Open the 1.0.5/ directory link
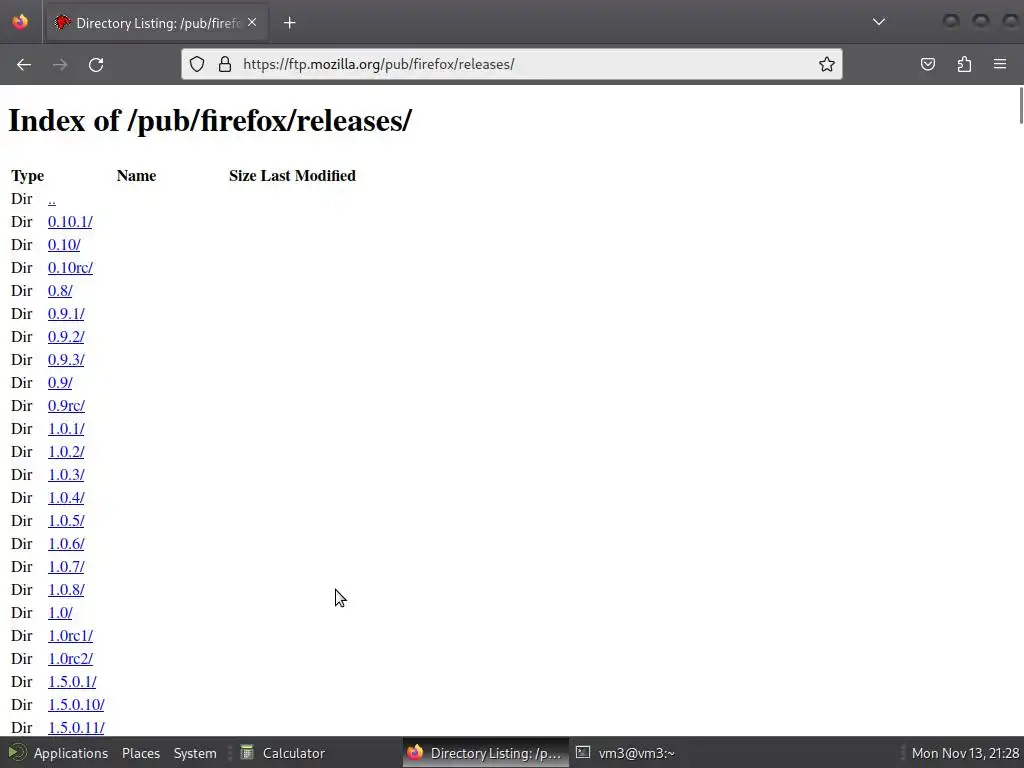Screen dimensions: 1024x768 (66, 520)
